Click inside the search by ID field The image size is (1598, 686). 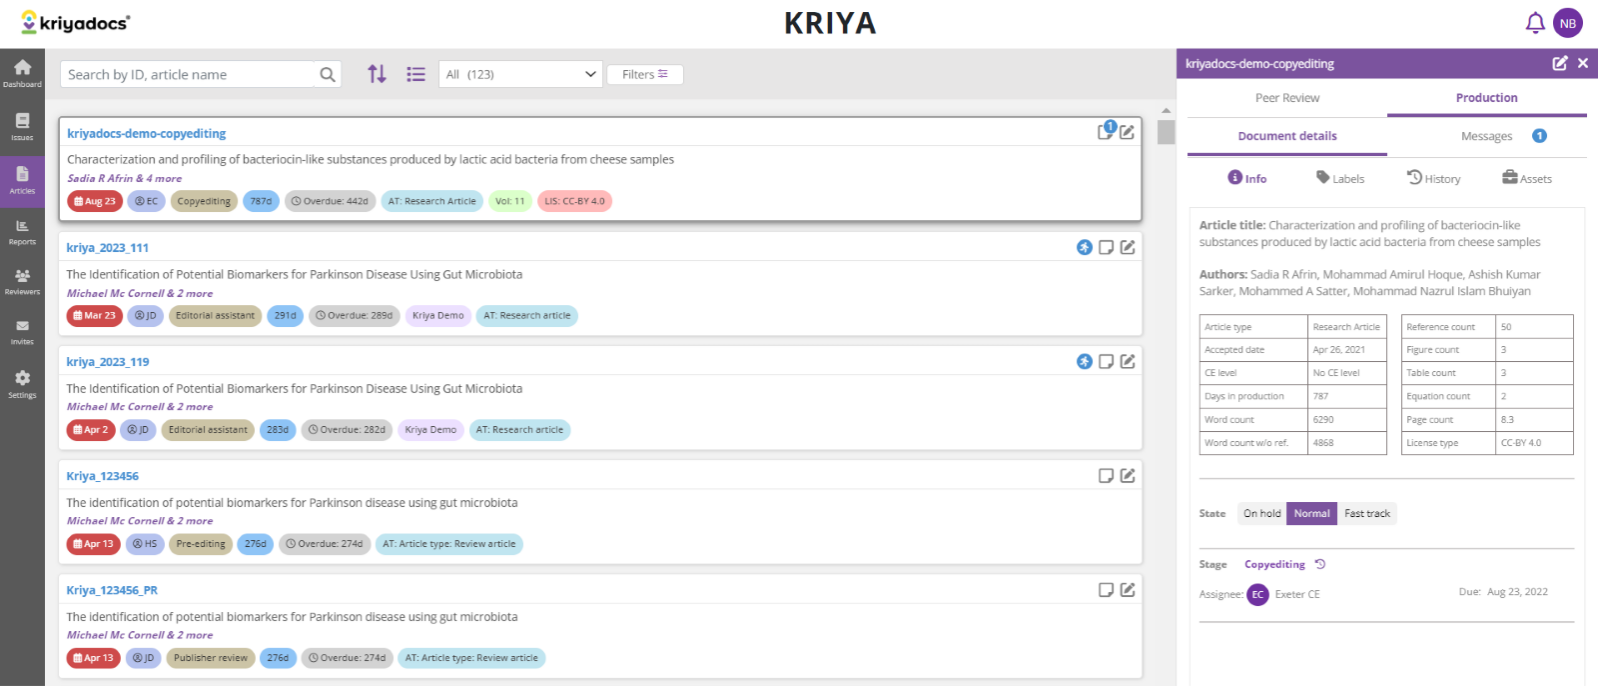[188, 74]
